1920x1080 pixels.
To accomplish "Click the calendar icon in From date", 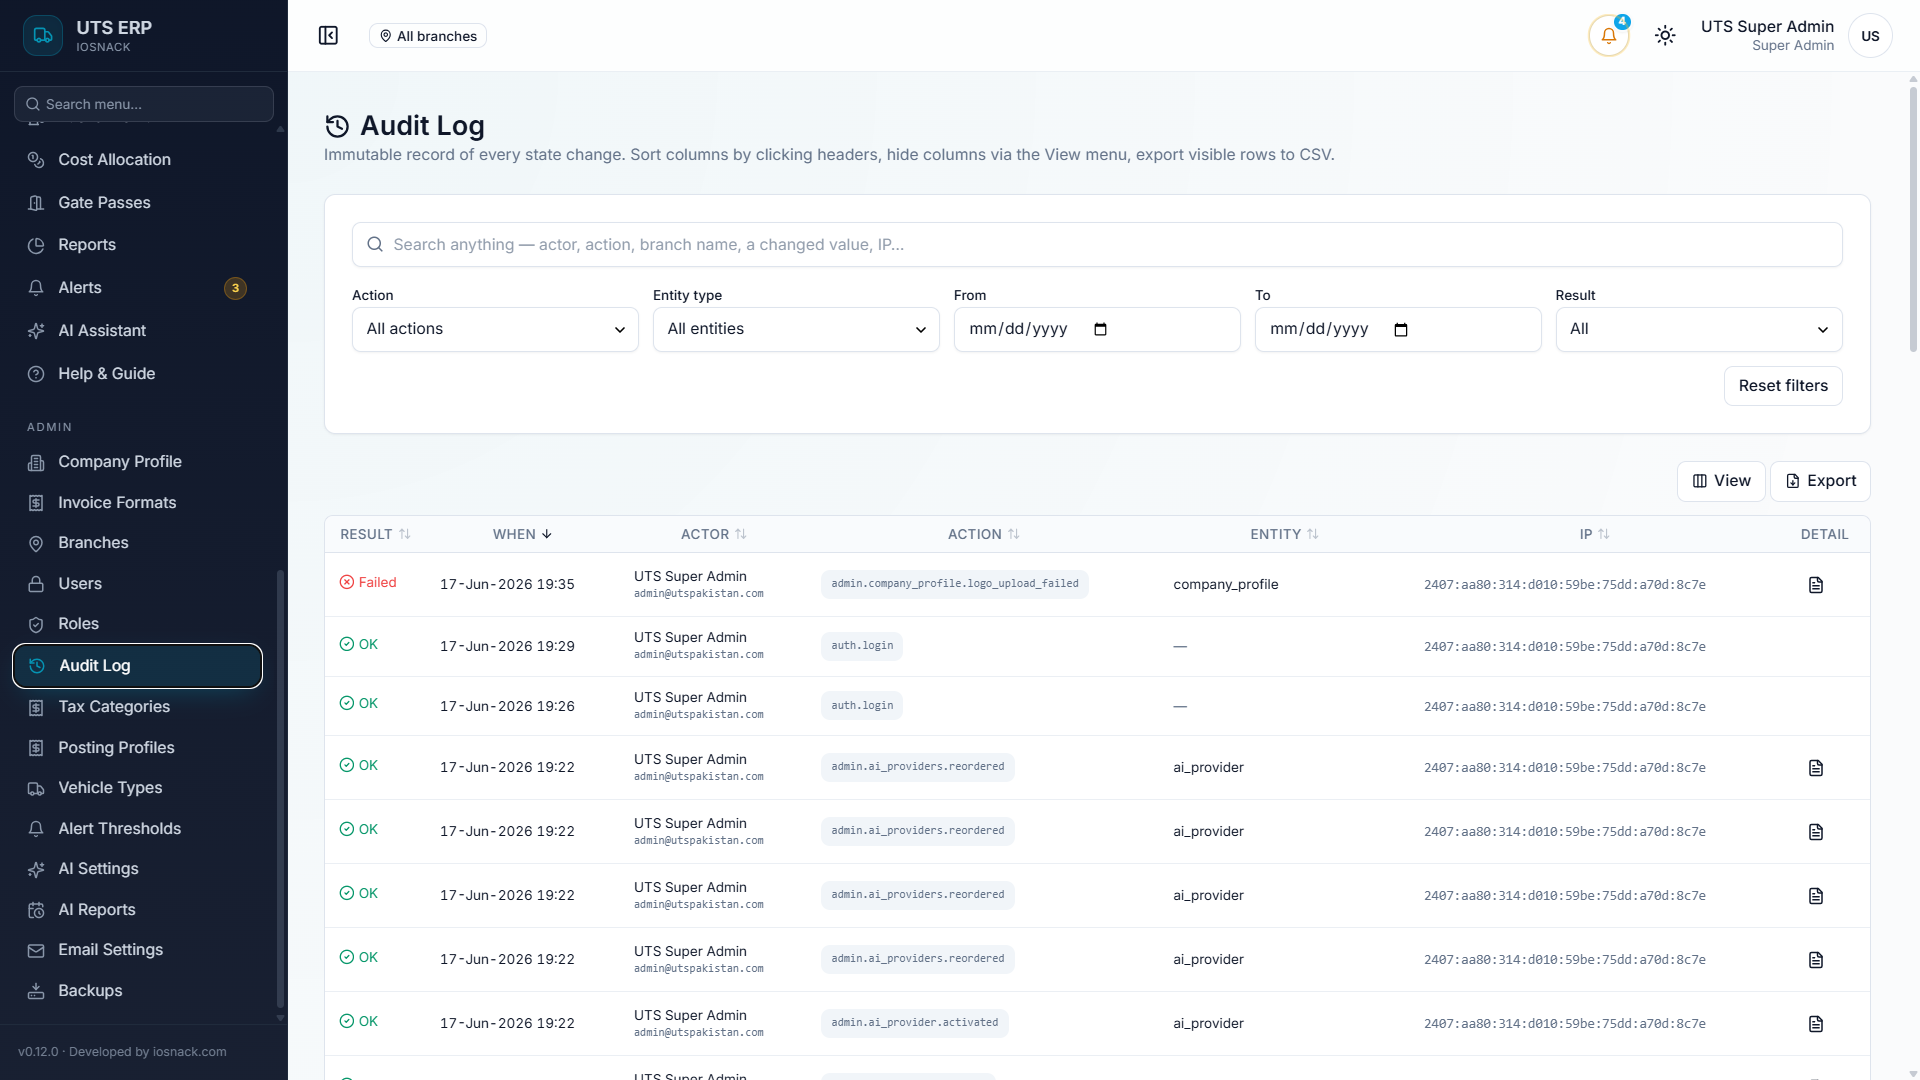I will pyautogui.click(x=1101, y=330).
